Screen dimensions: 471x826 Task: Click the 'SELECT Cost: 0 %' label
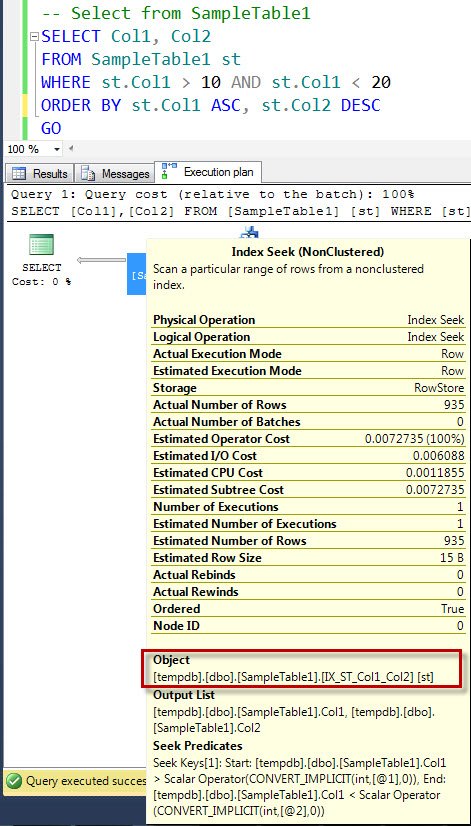42,274
